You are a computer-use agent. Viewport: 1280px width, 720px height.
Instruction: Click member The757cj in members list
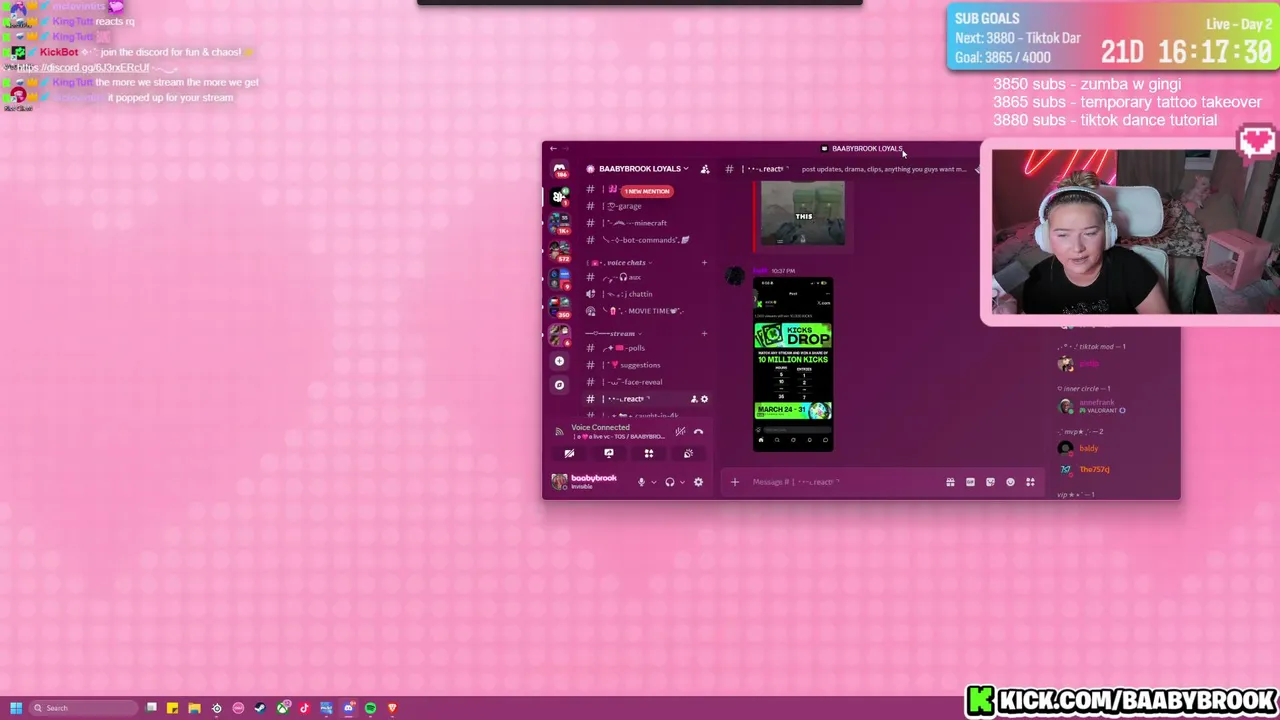click(x=1094, y=469)
